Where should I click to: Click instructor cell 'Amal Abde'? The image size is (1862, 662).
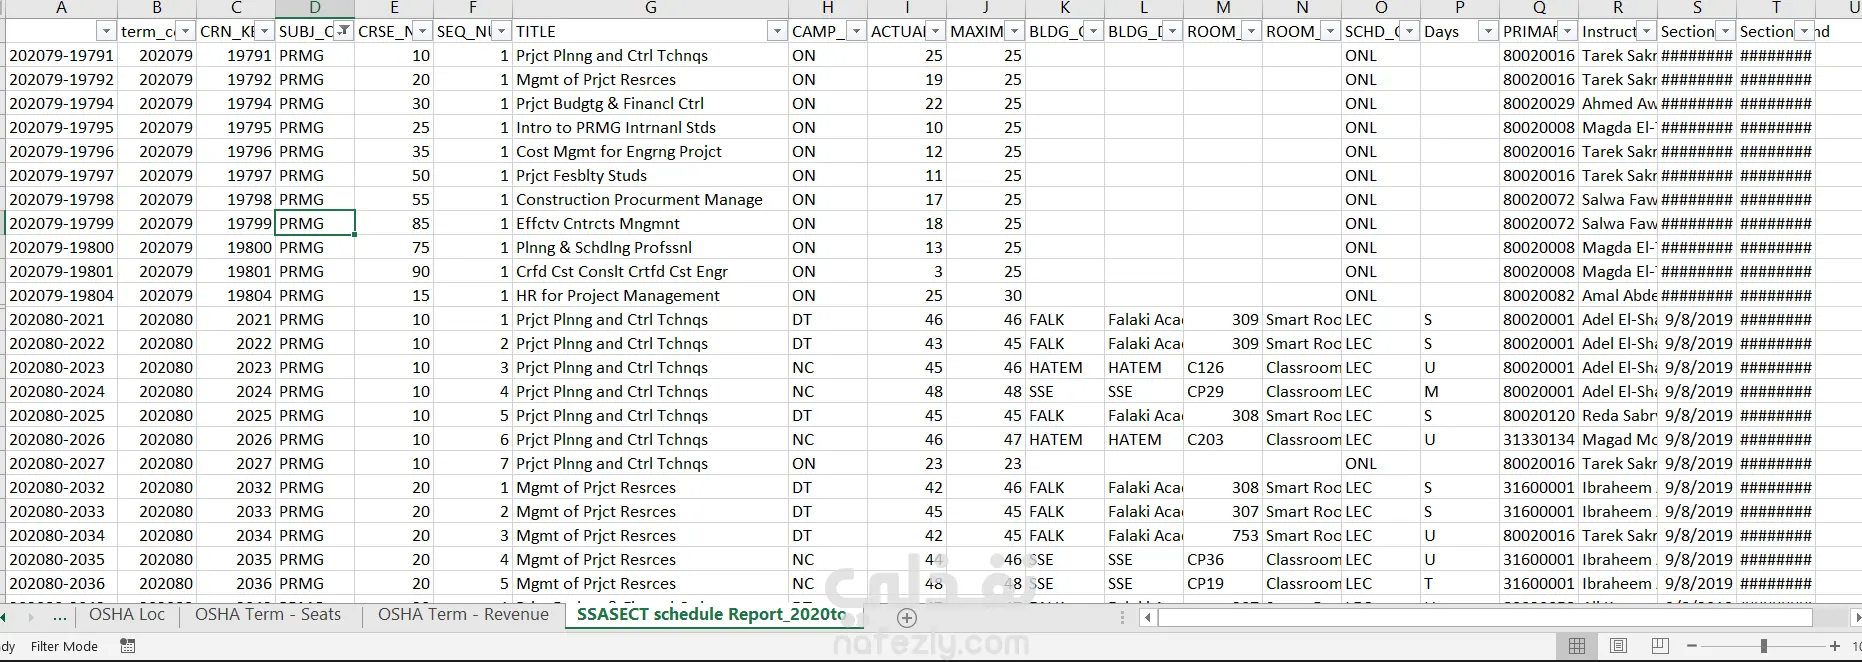pos(1618,295)
